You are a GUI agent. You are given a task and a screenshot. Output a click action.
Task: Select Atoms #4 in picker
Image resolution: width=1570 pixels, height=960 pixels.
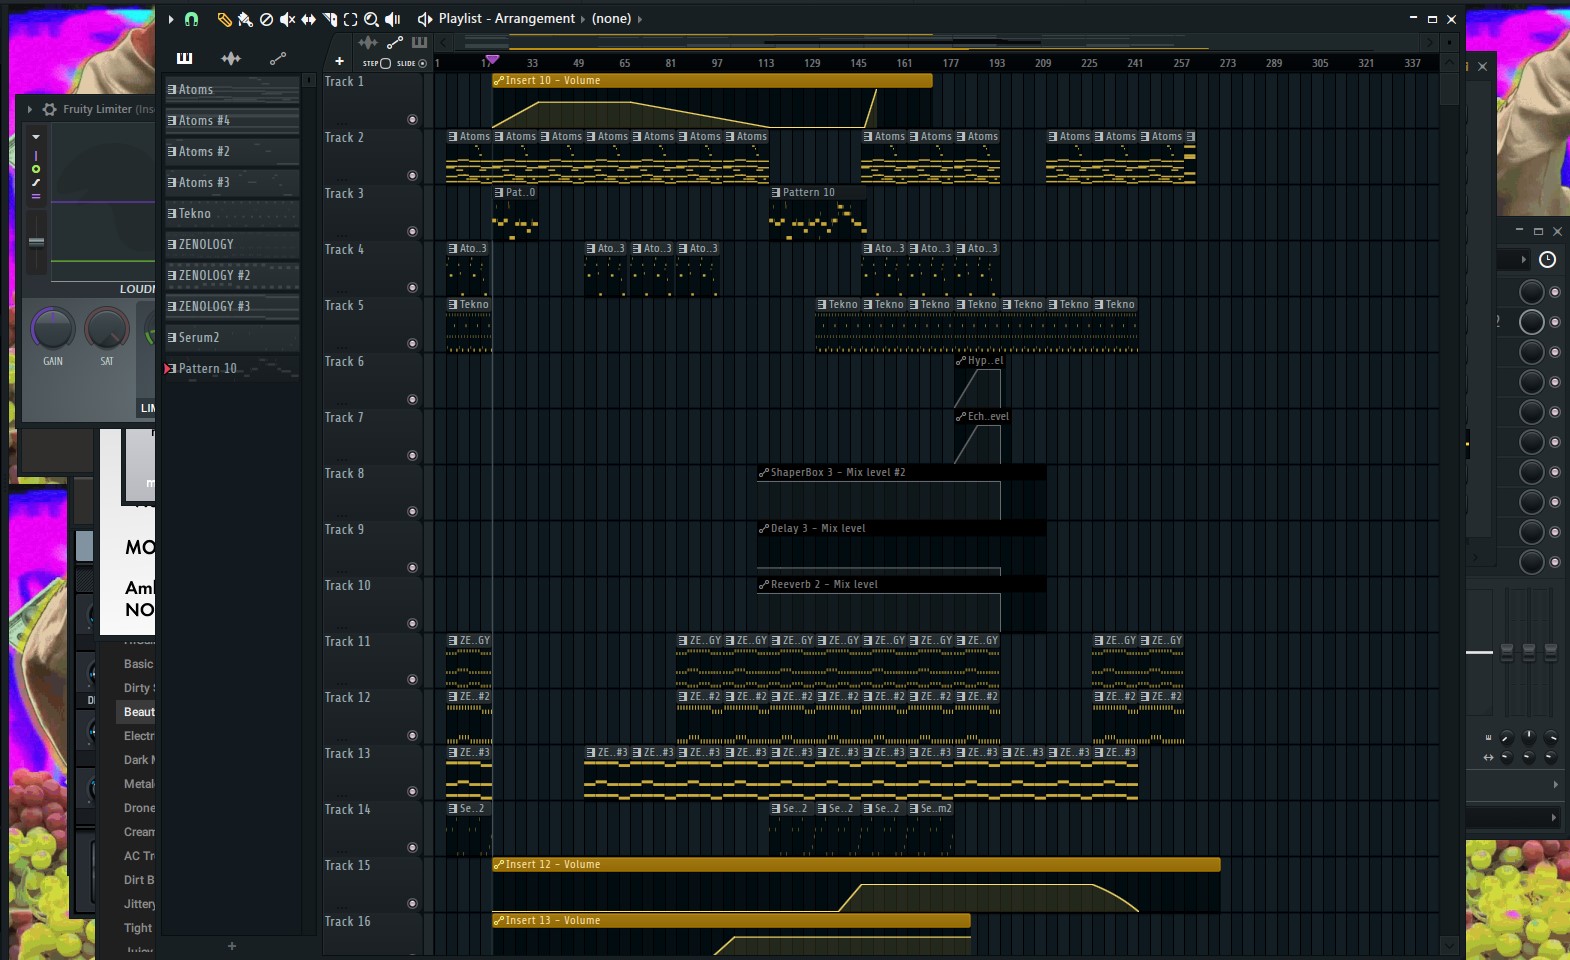(x=232, y=121)
